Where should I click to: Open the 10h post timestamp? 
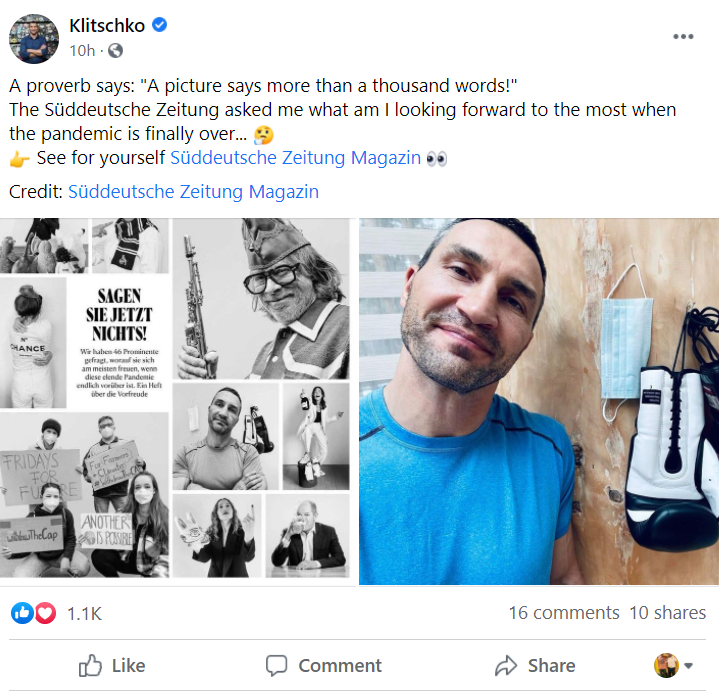pyautogui.click(x=82, y=50)
